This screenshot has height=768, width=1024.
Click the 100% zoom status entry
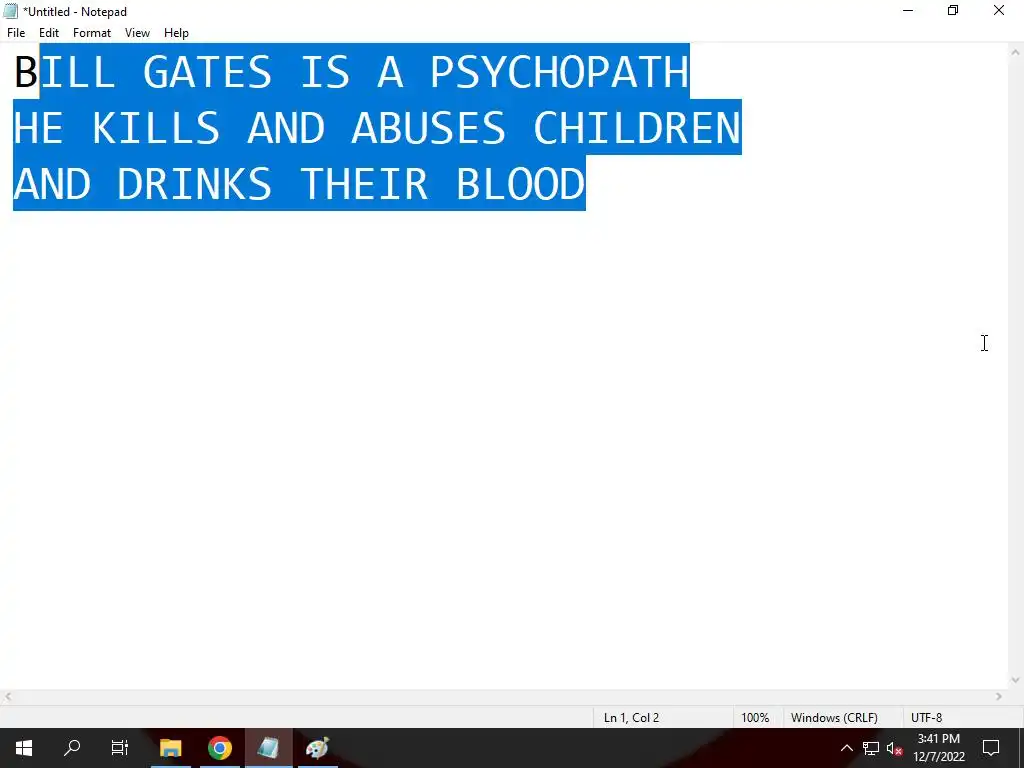click(x=755, y=718)
